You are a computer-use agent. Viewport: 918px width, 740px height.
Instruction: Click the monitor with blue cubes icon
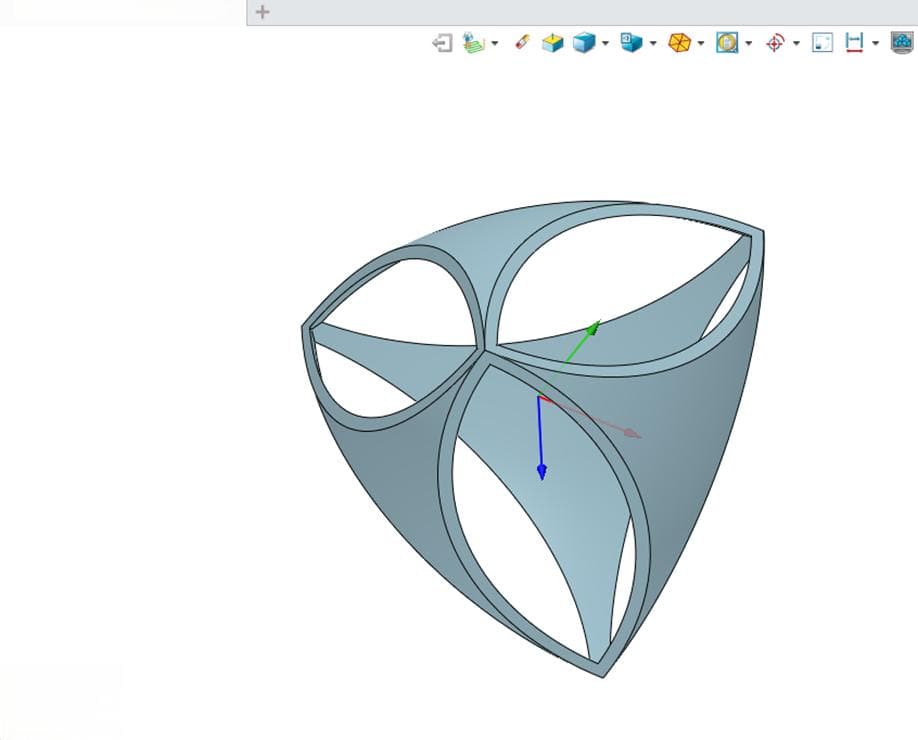tap(902, 43)
